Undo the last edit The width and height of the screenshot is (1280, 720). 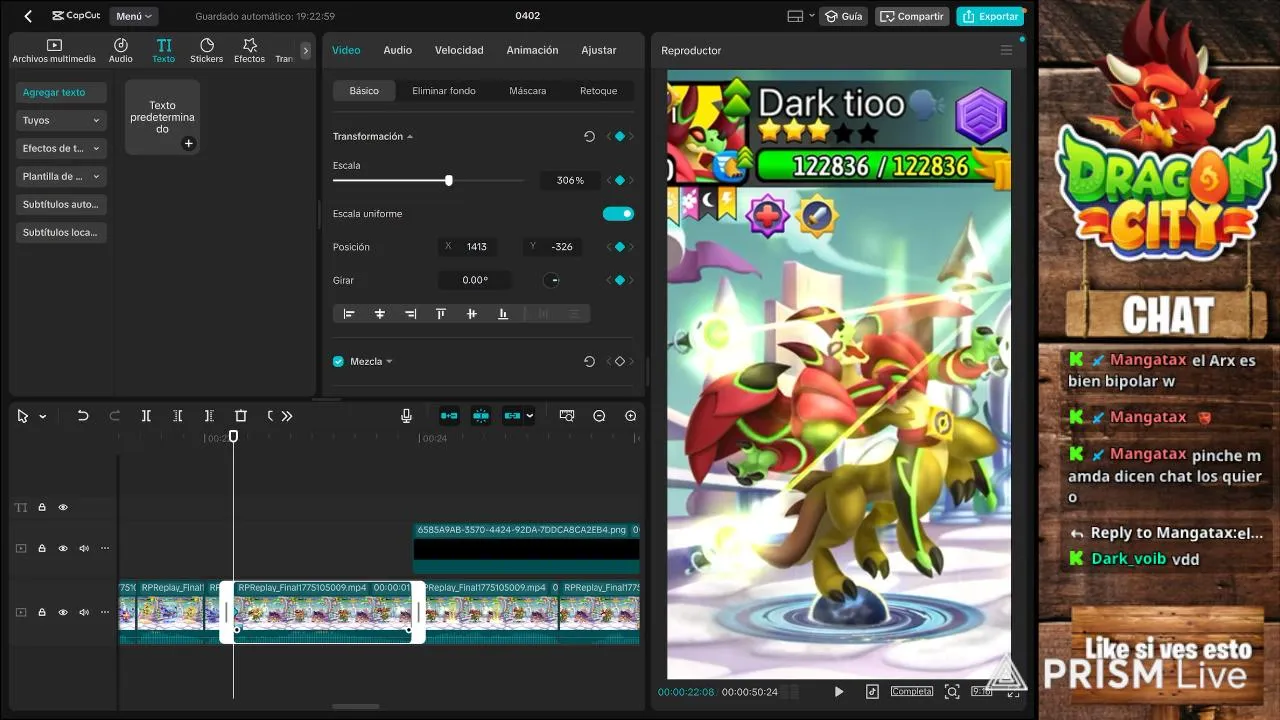click(83, 416)
